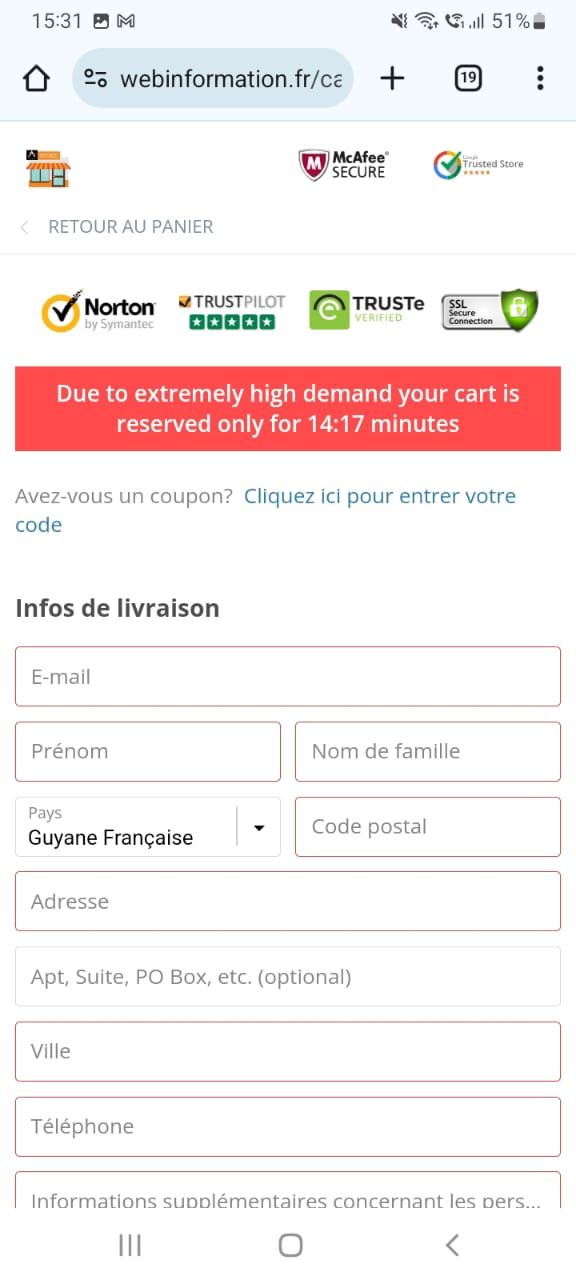Open a new browser tab with plus icon
576x1280 pixels.
click(x=392, y=78)
